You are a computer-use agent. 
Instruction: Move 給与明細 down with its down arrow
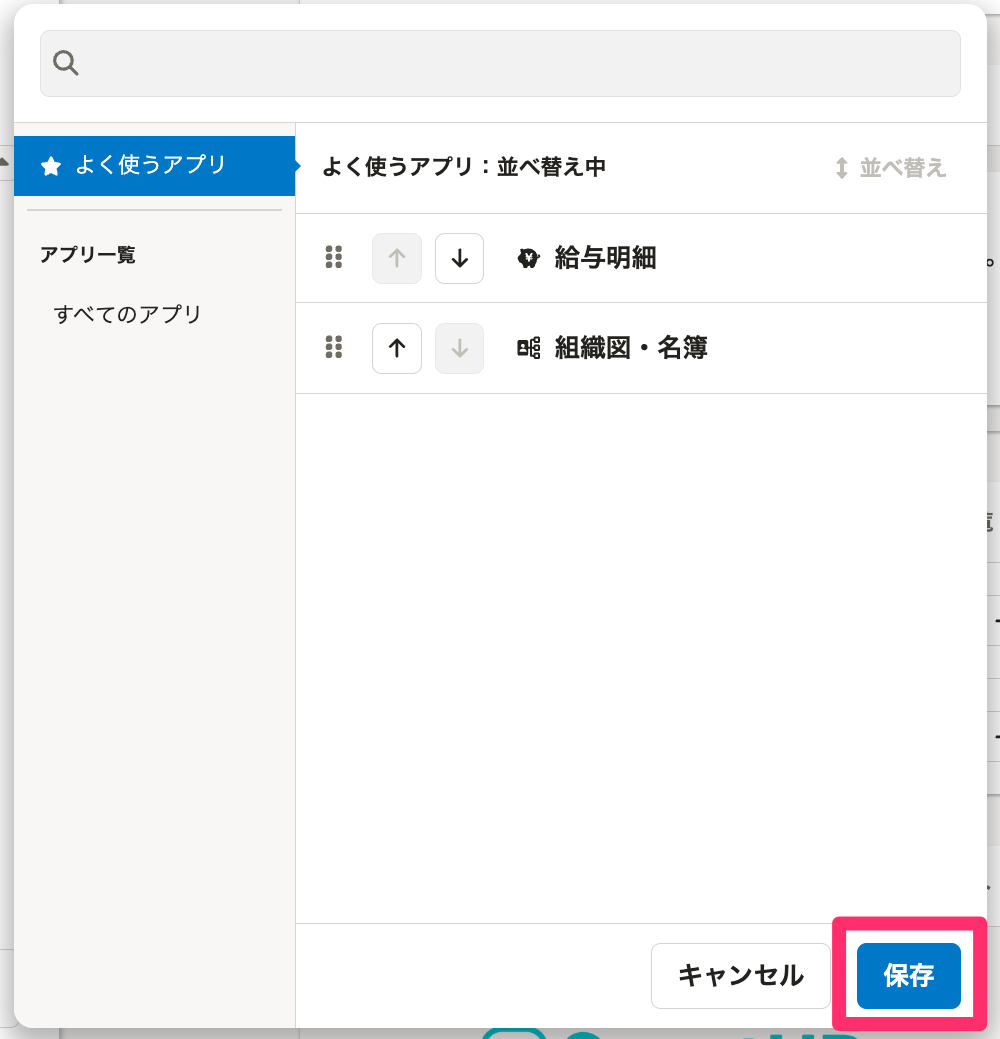[x=459, y=258]
